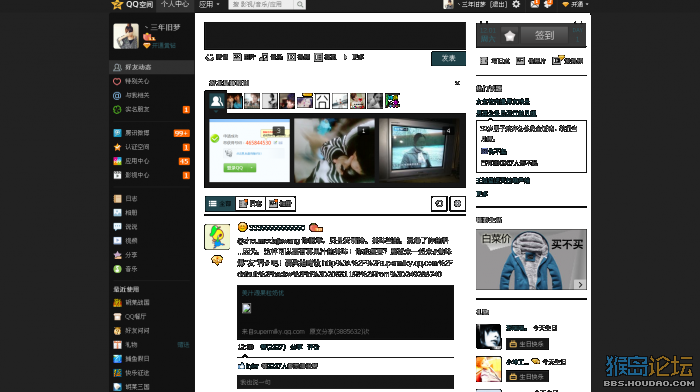
Task: Click the search magnifier icon
Action: pyautogui.click(x=300, y=4)
